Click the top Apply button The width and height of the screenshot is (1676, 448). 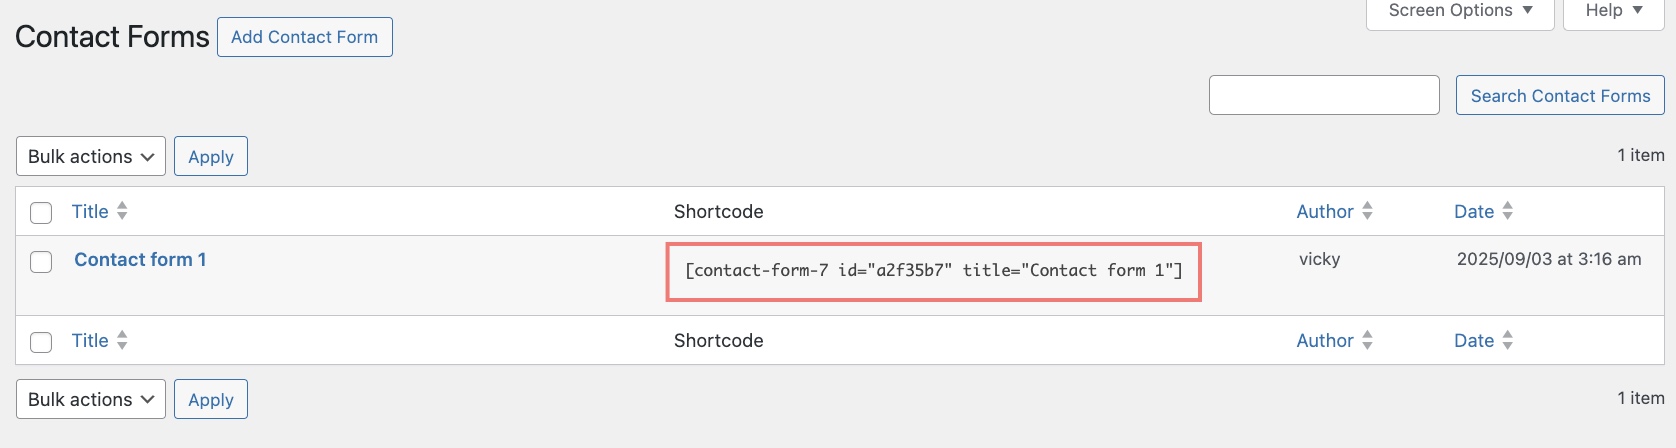(210, 156)
